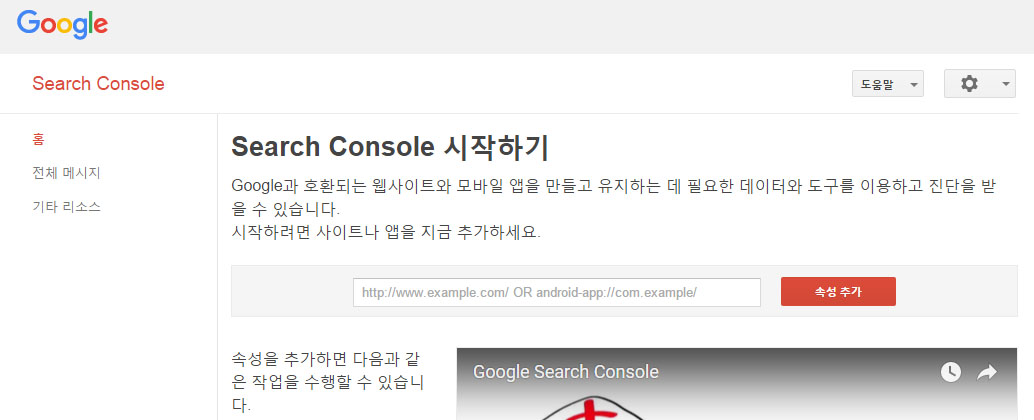This screenshot has height=420, width=1034.
Task: Open the Google Search Console video title
Action: [565, 372]
